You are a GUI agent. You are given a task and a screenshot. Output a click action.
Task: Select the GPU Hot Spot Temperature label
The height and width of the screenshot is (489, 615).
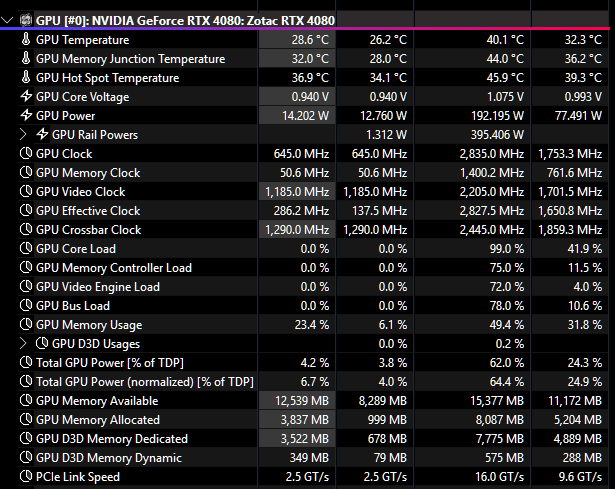pyautogui.click(x=107, y=78)
